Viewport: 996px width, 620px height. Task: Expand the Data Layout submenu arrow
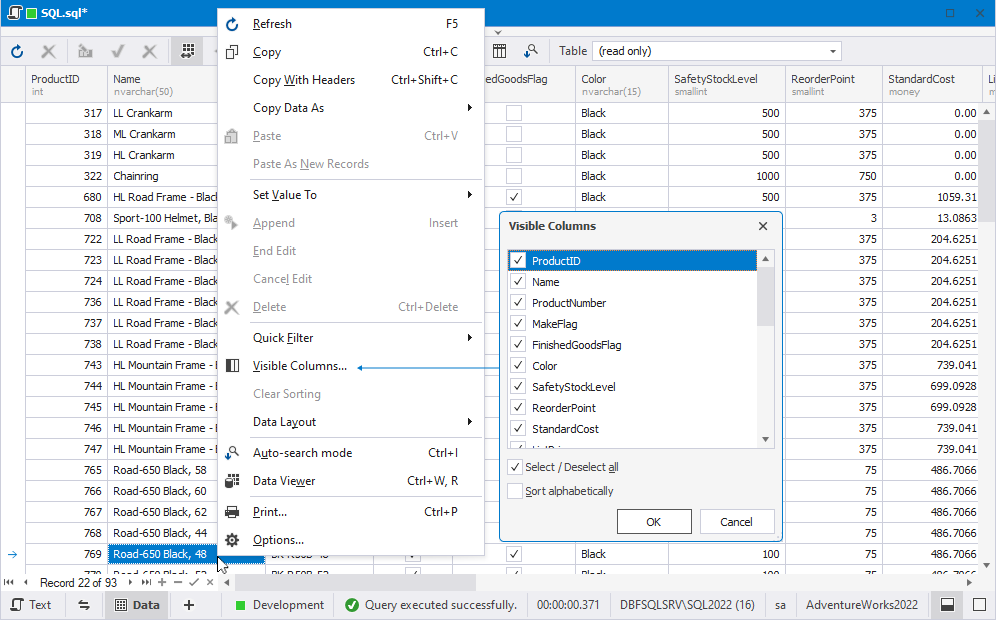[x=469, y=422]
